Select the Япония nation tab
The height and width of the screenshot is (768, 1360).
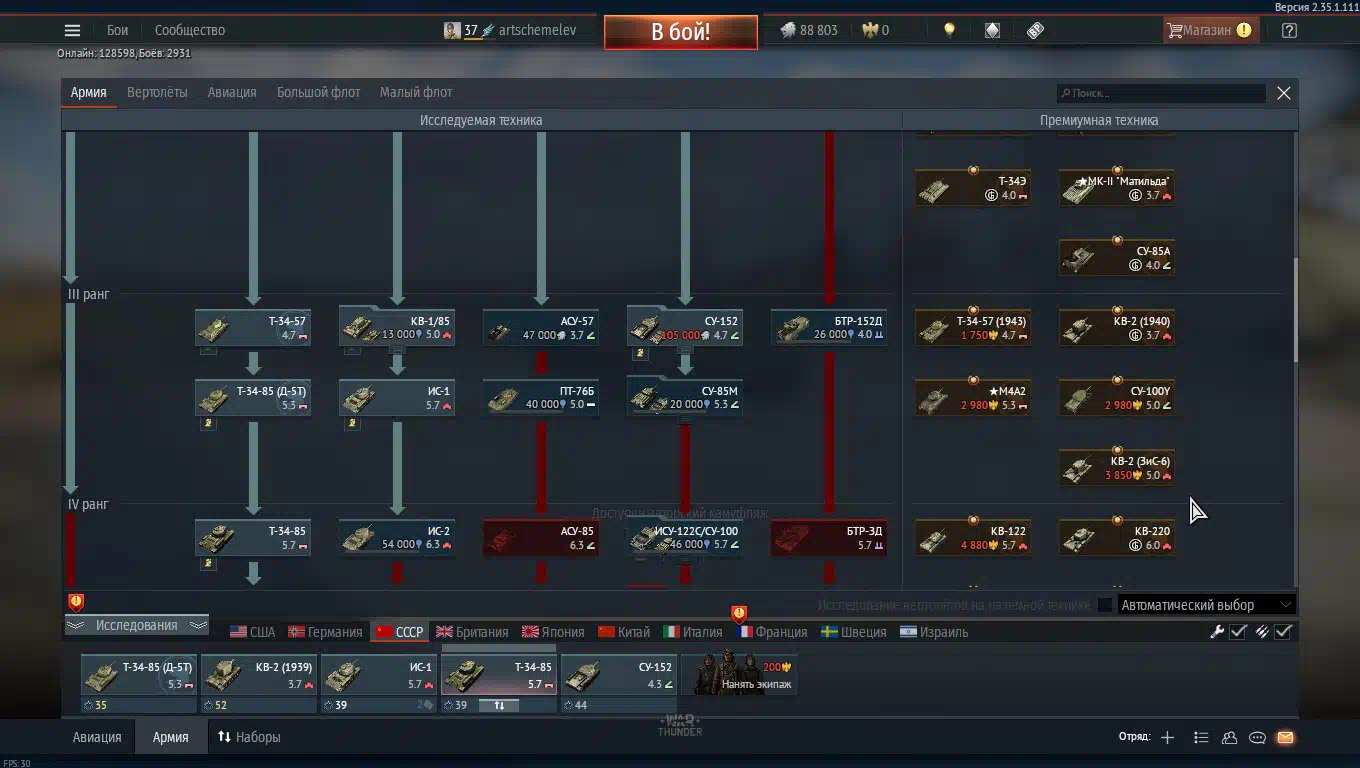553,632
